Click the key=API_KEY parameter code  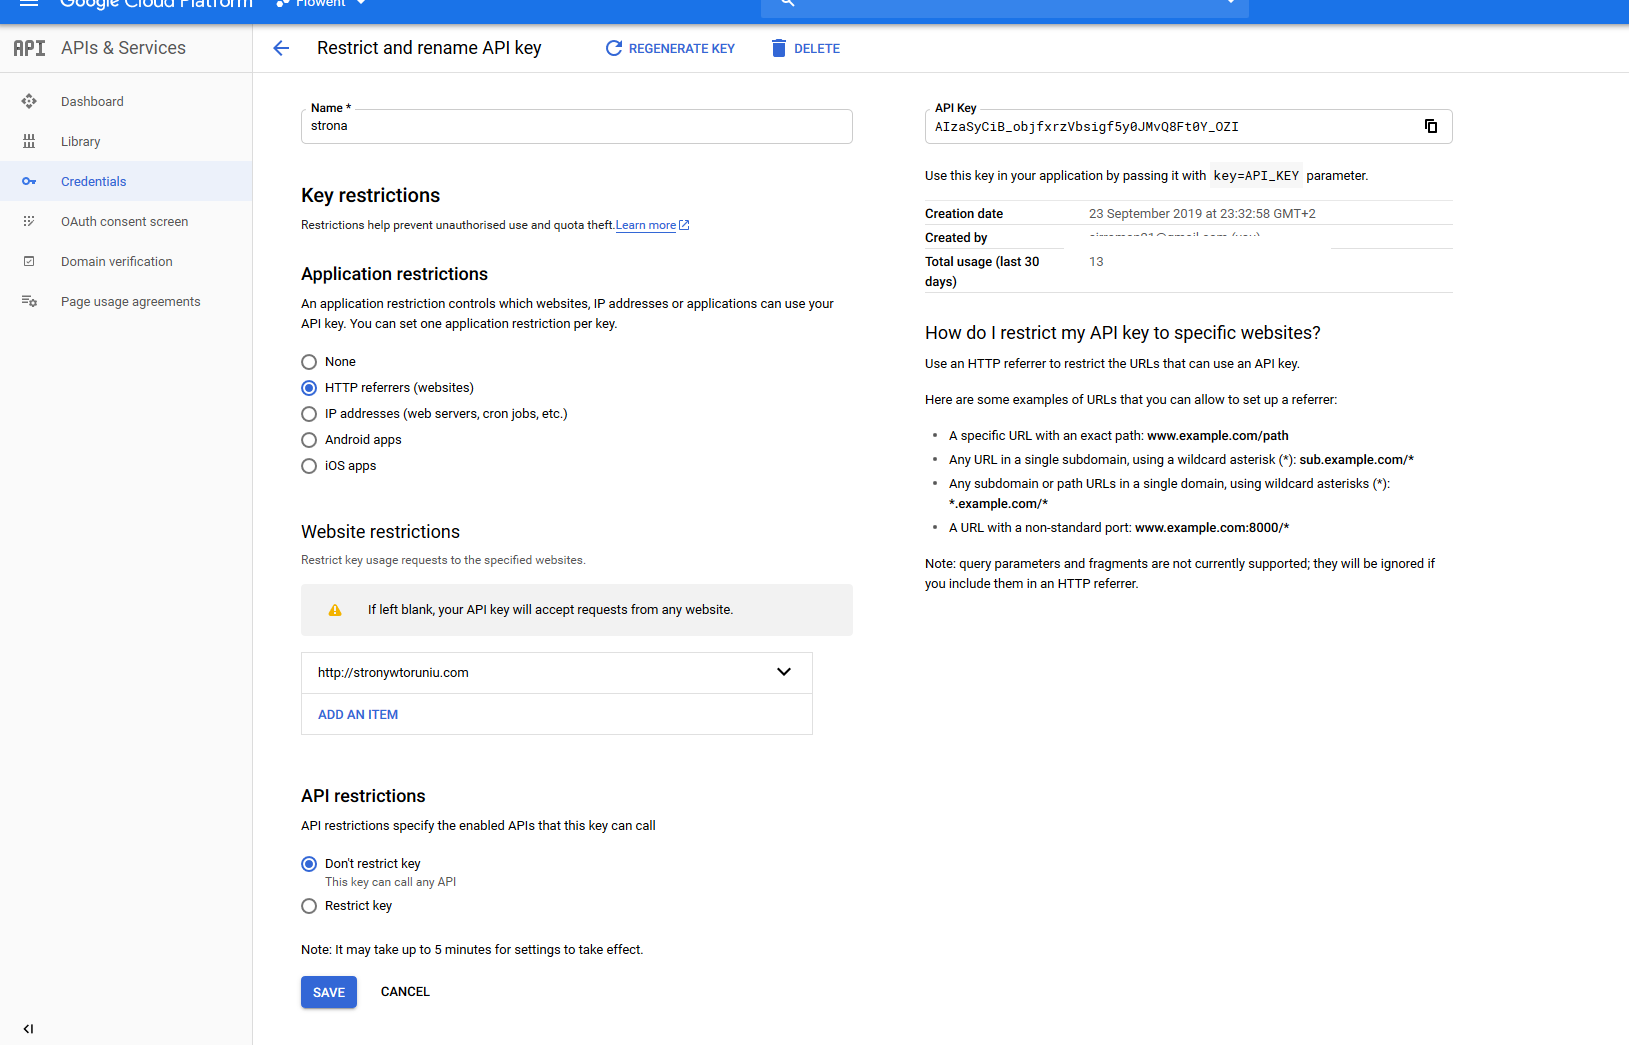click(x=1256, y=176)
